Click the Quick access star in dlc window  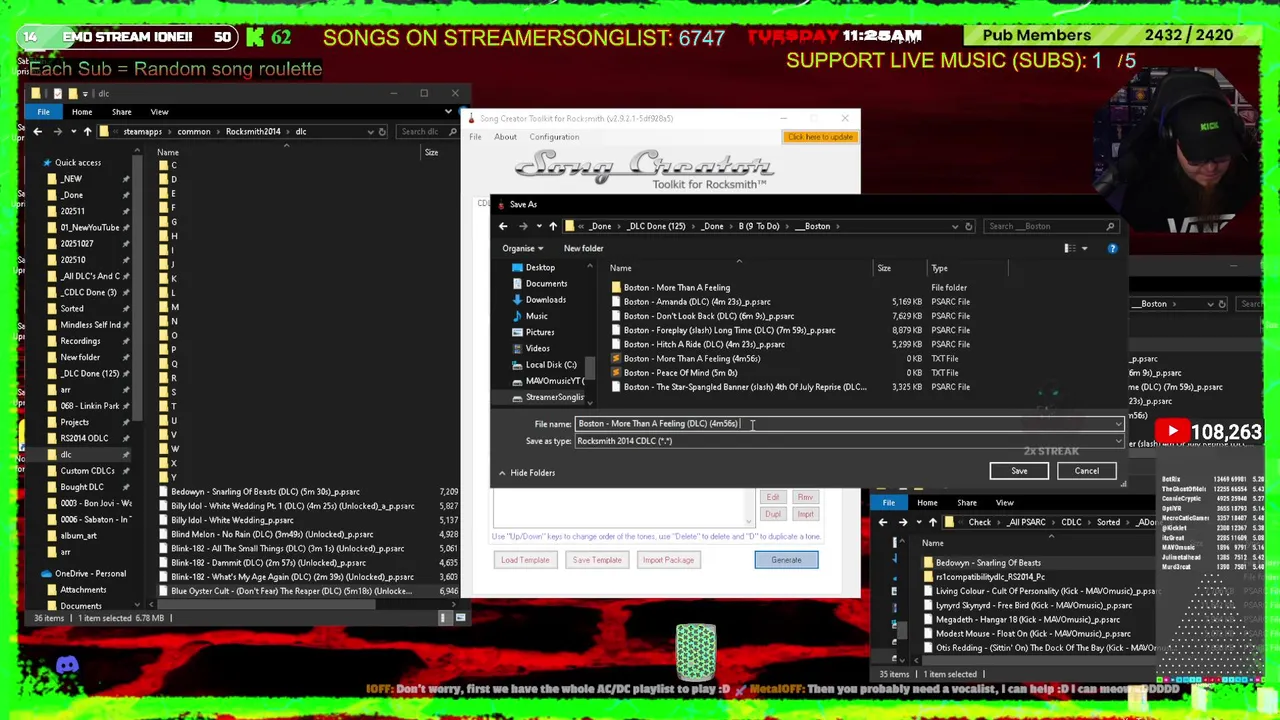[46, 162]
